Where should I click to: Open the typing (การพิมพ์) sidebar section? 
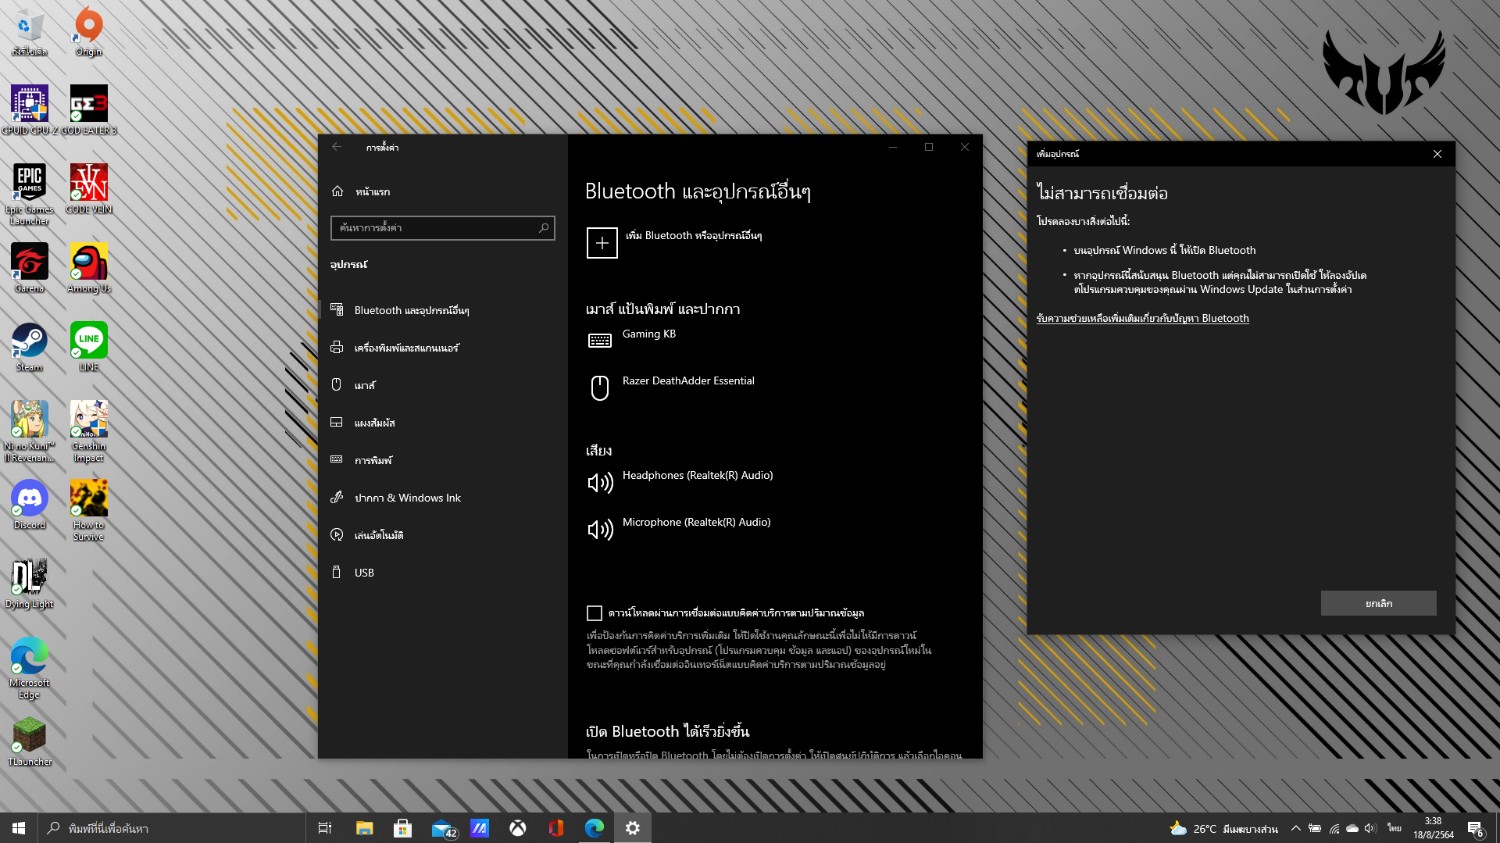coord(443,460)
